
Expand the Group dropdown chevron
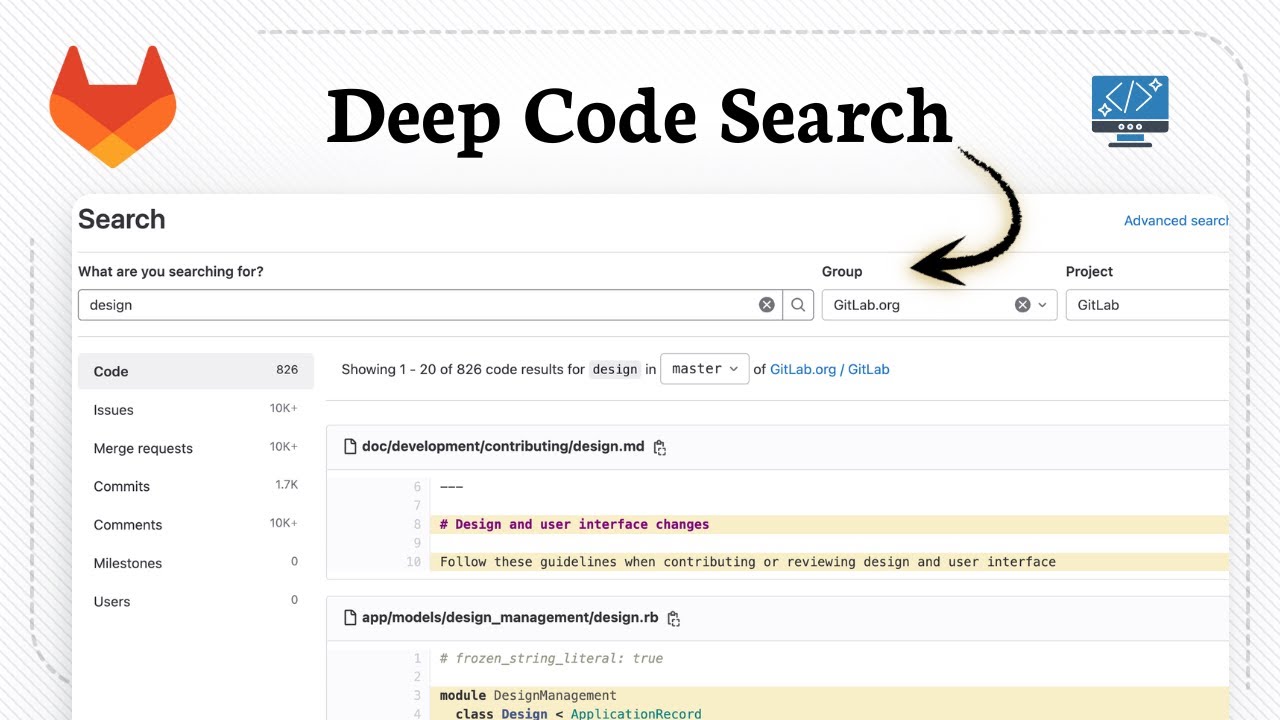[1042, 305]
